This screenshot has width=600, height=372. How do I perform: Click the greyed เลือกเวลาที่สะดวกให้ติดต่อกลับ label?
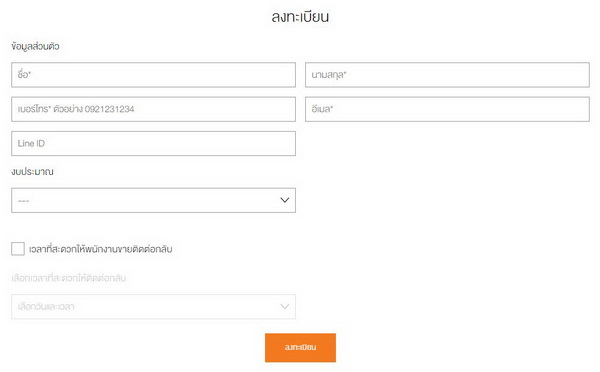click(69, 278)
